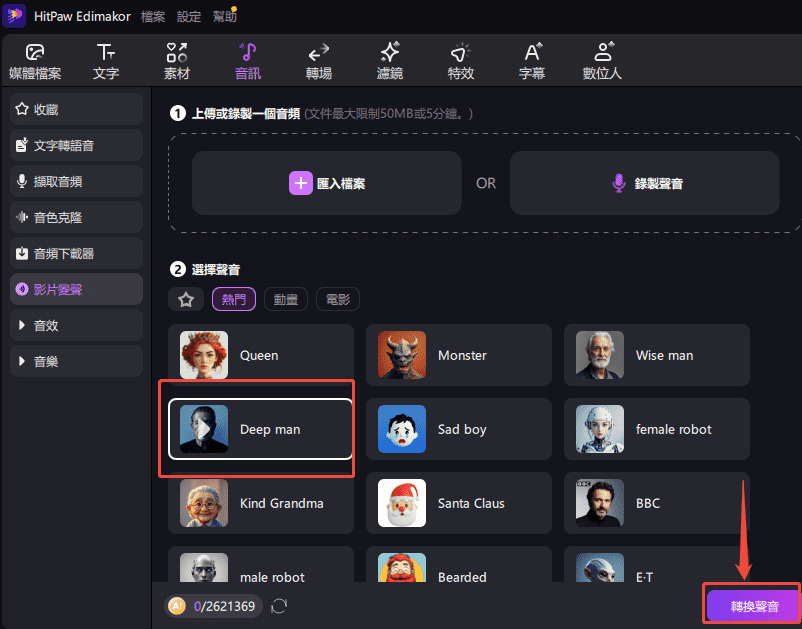This screenshot has width=802, height=629.
Task: Switch to the 轉場 transitions tab
Action: point(319,61)
